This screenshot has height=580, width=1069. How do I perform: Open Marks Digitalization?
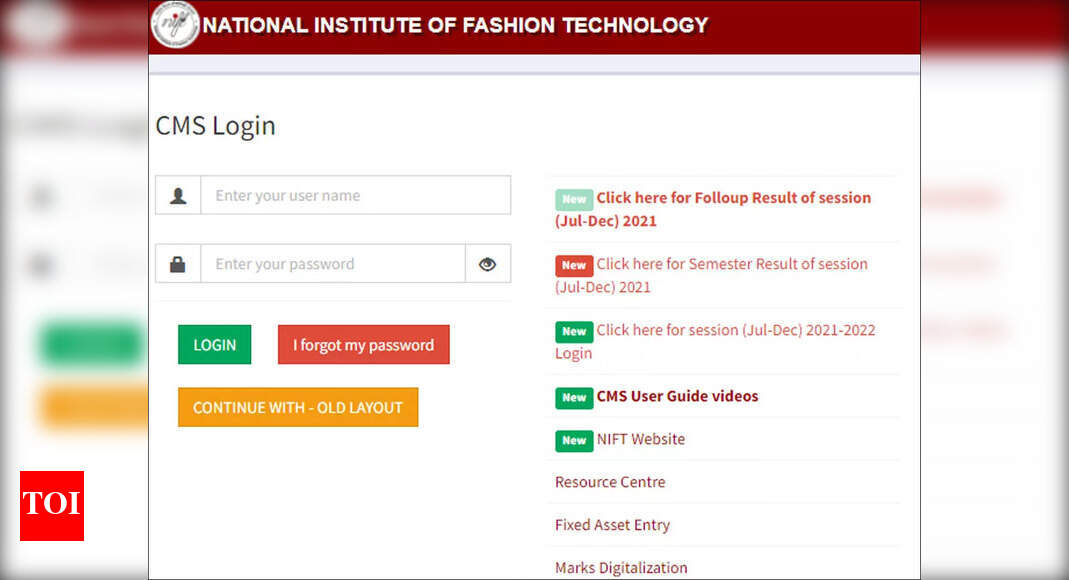[x=620, y=567]
